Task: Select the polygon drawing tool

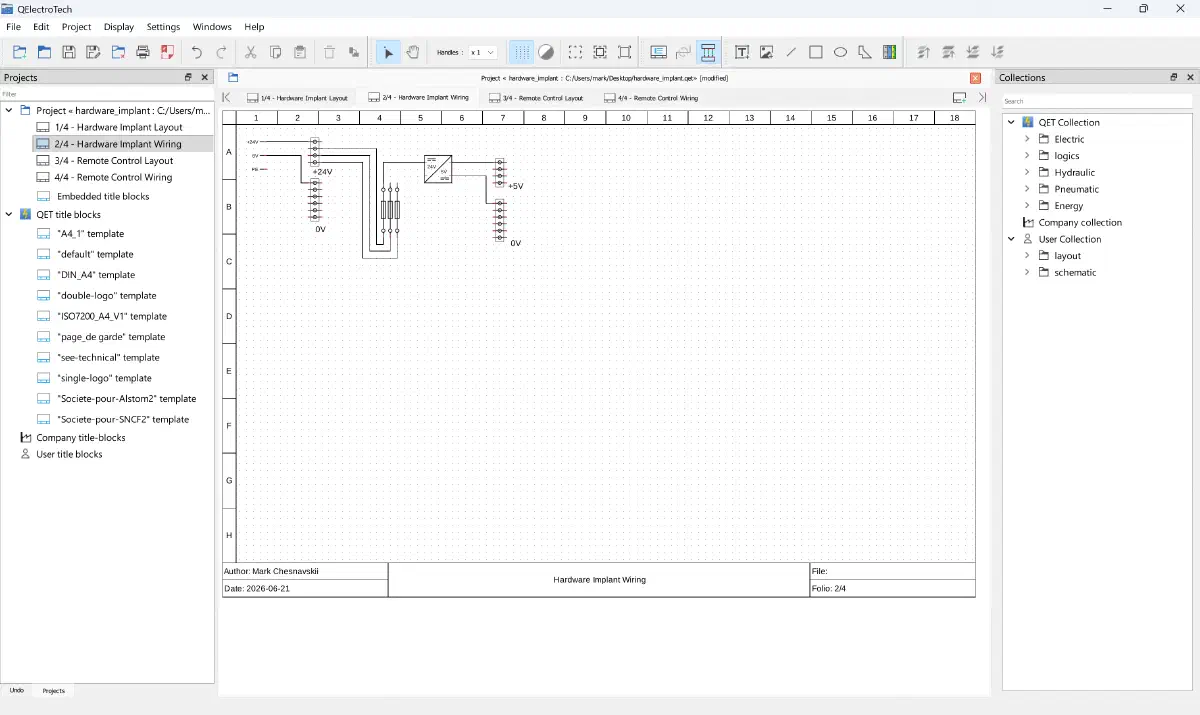Action: (865, 52)
